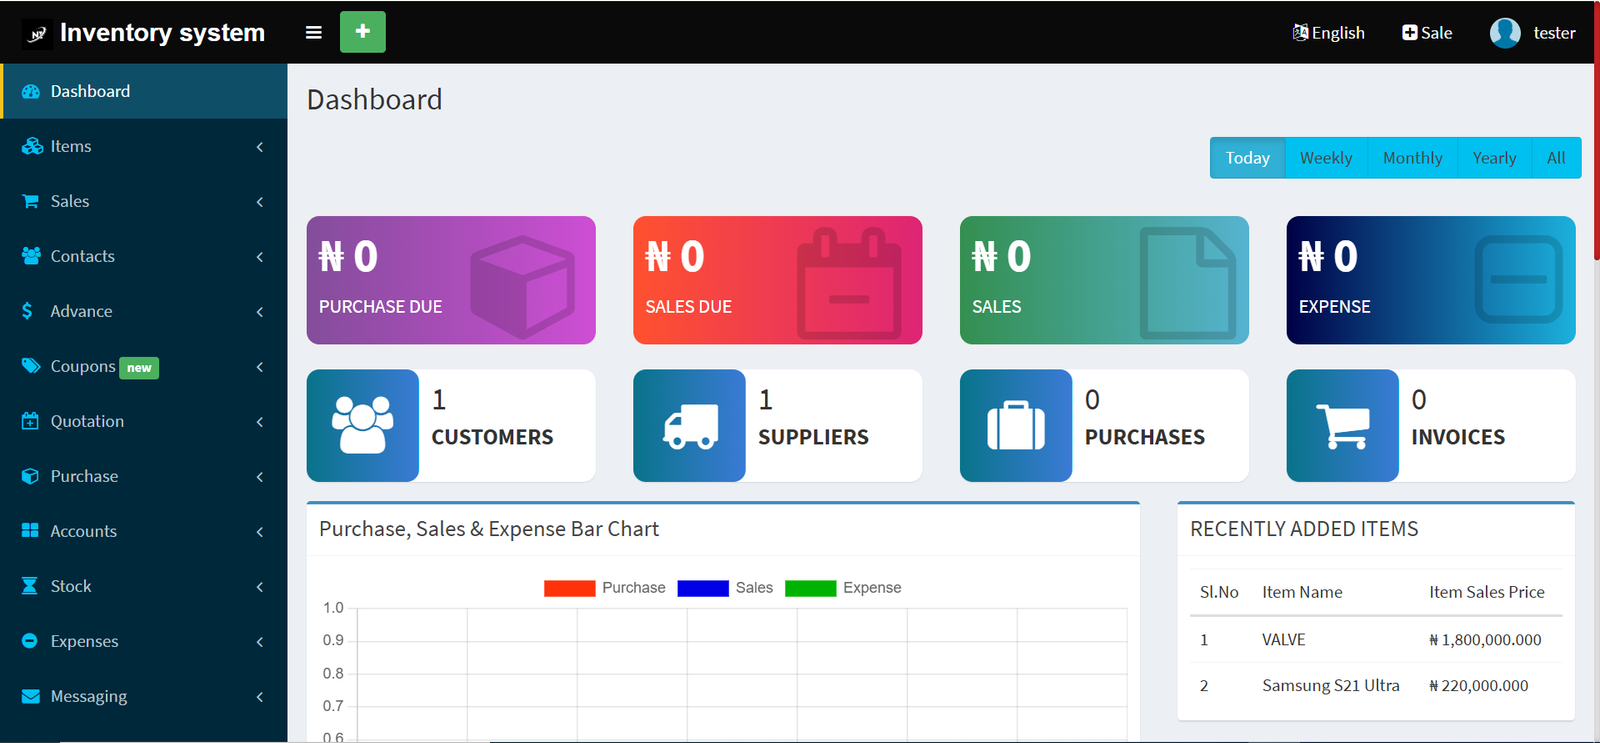Image resolution: width=1600 pixels, height=743 pixels.
Task: Click the Sale link in top bar
Action: pos(1427,33)
